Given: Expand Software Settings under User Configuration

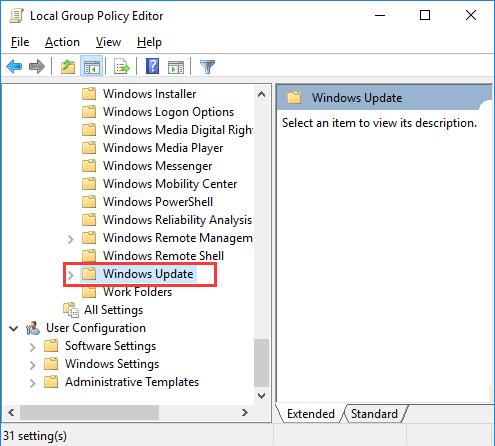Looking at the screenshot, I should coord(32,347).
